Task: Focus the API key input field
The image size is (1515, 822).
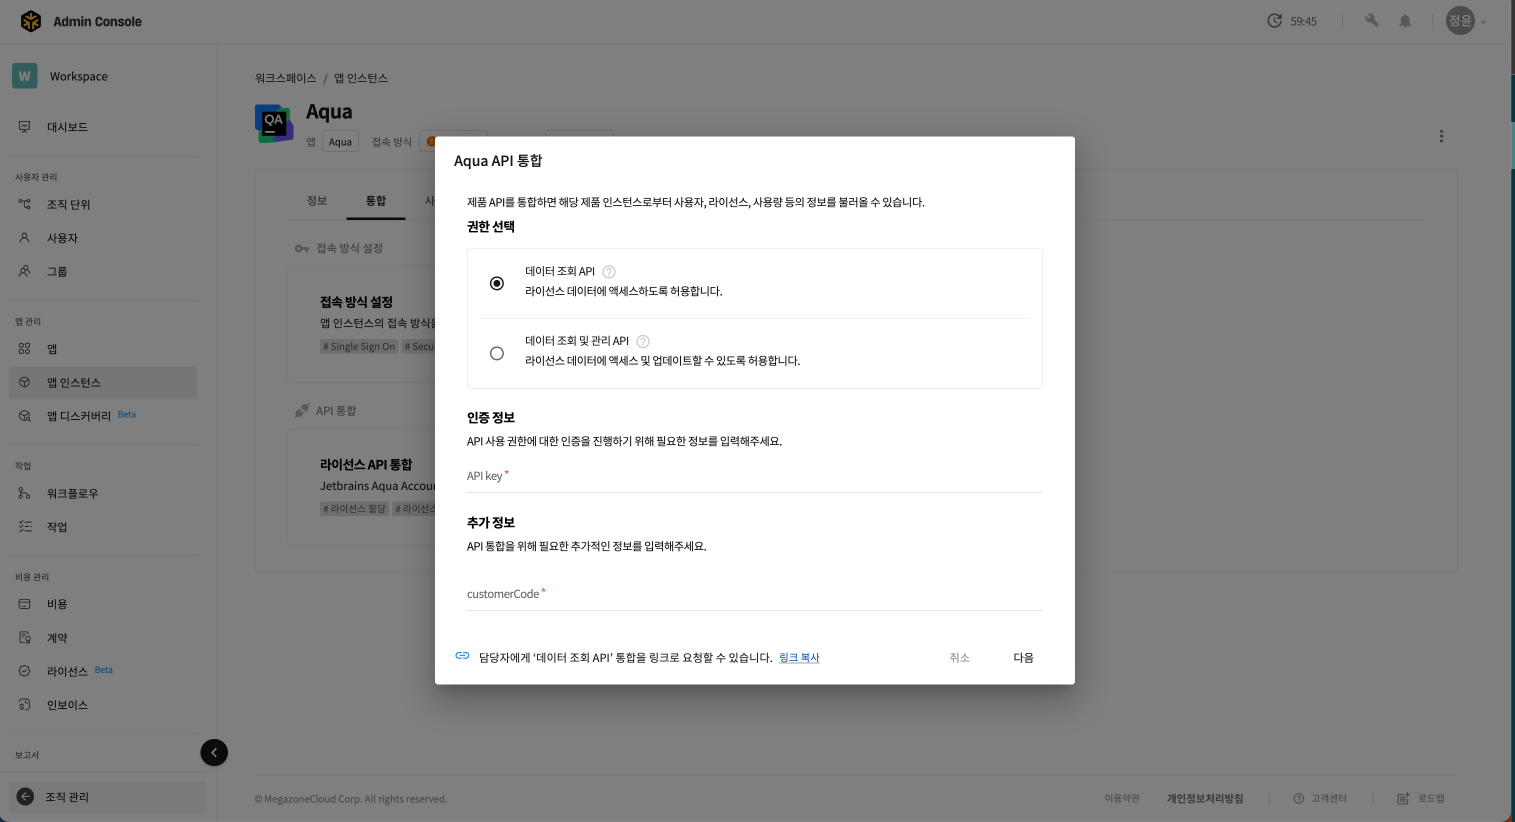Action: pyautogui.click(x=755, y=476)
